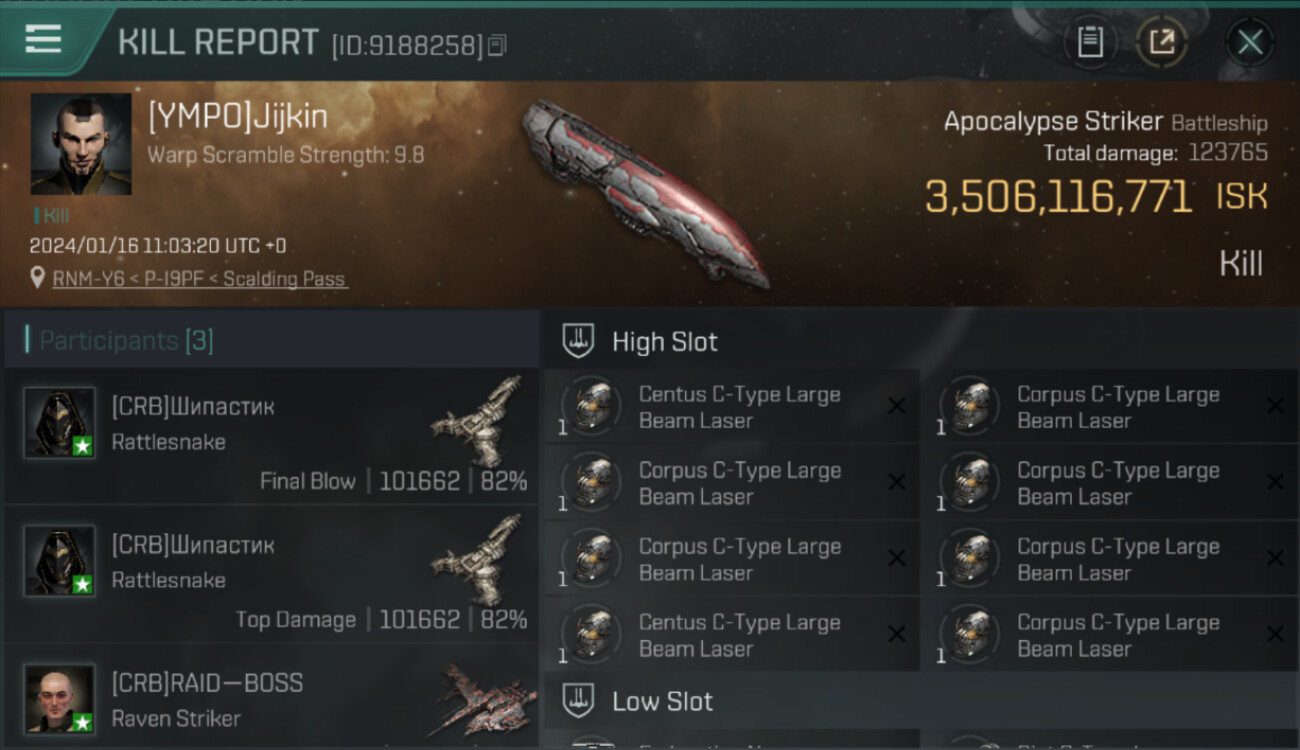The image size is (1300, 750).
Task: Click the clipboard copy report icon
Action: coord(1090,42)
